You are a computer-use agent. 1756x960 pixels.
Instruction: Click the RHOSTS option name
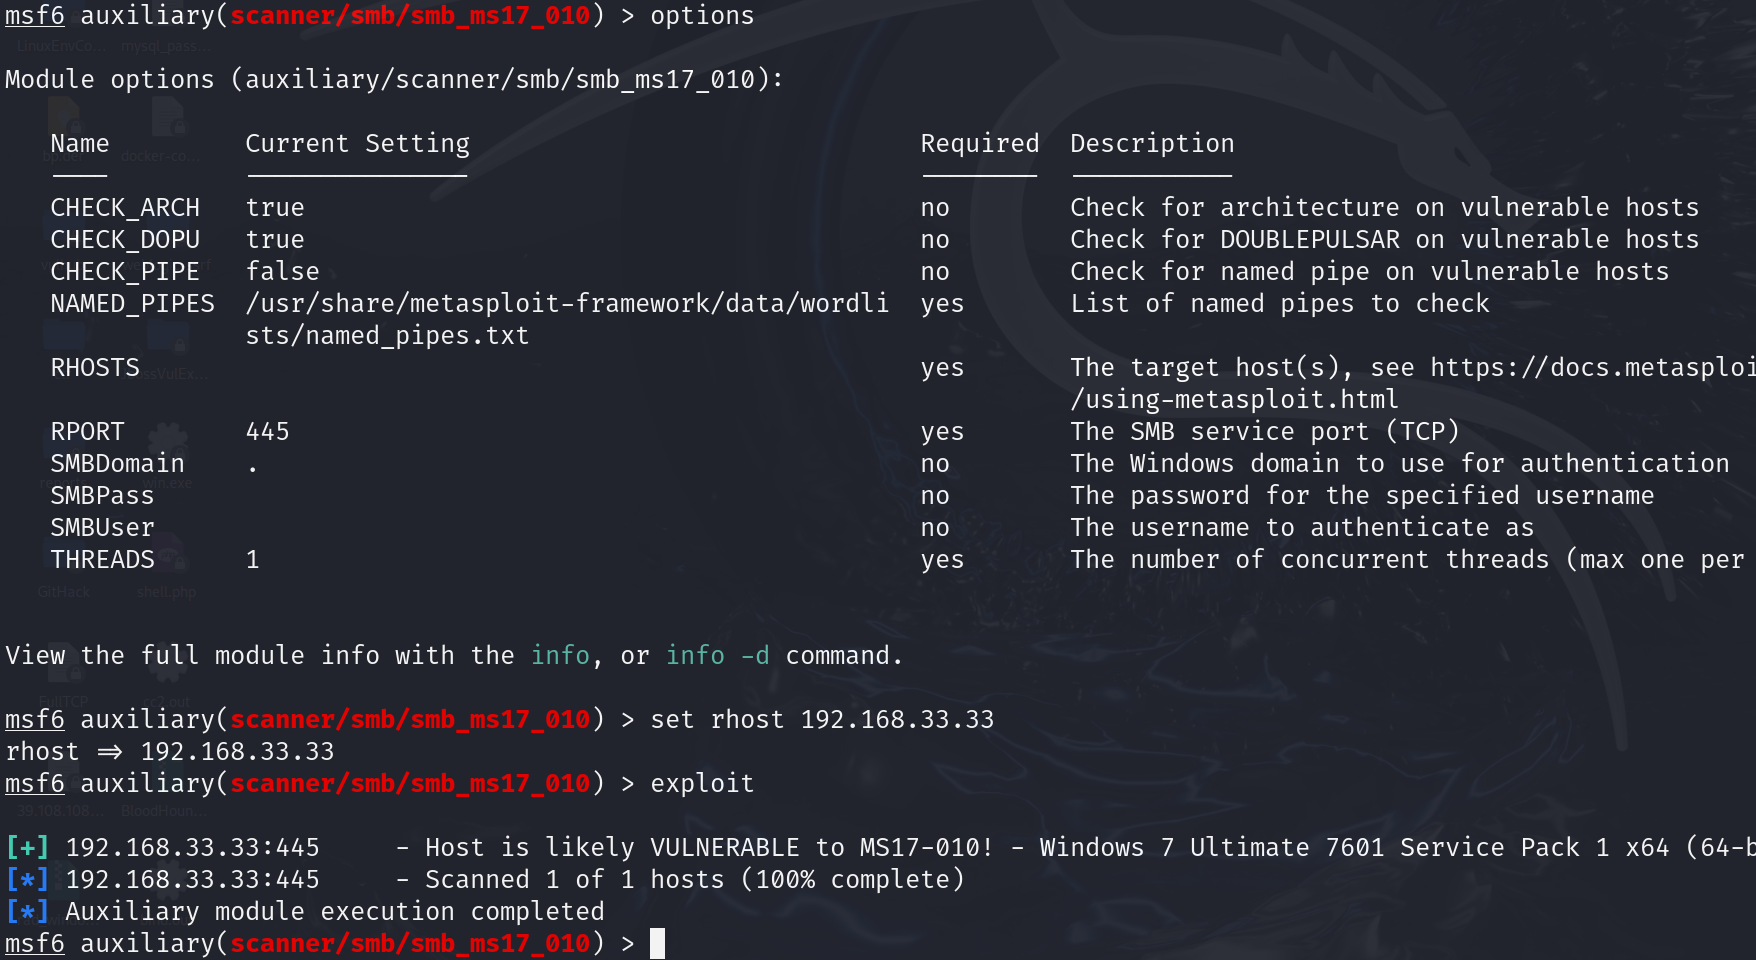pos(95,368)
